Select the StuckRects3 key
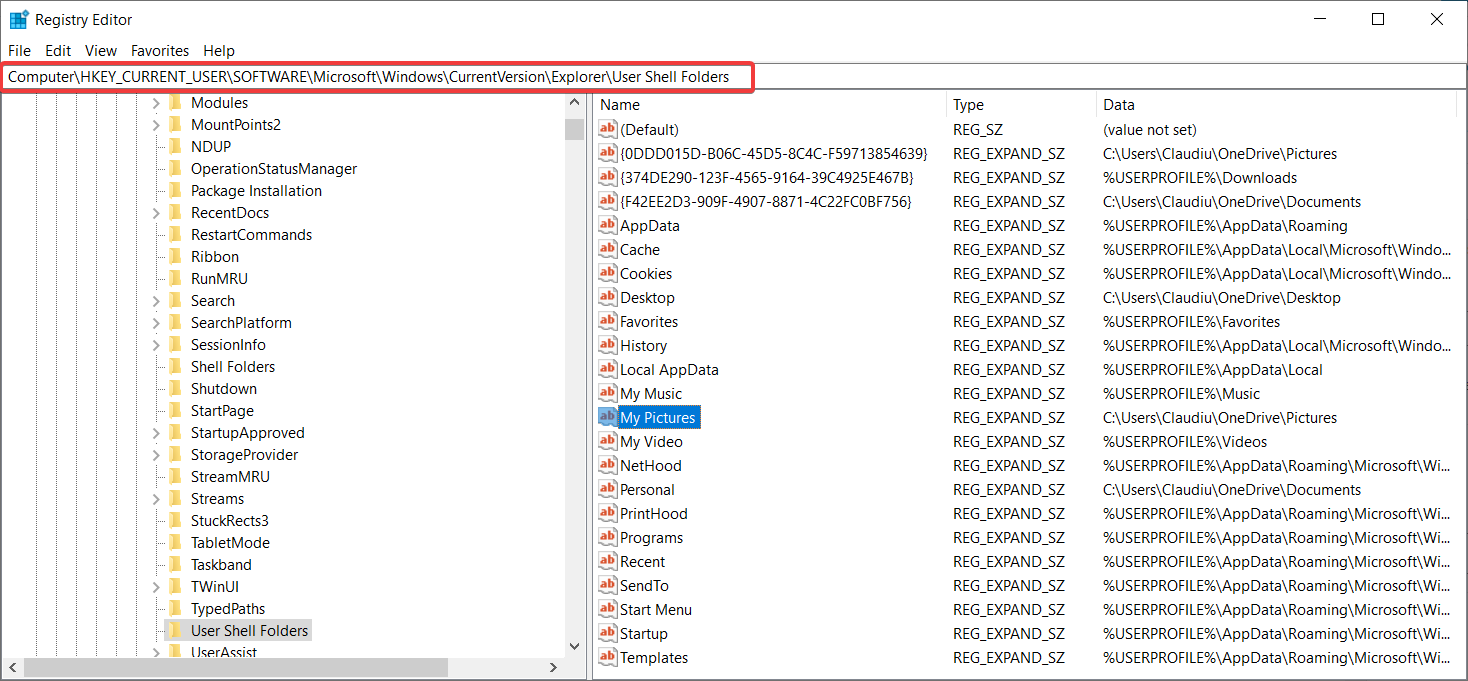 tap(230, 521)
